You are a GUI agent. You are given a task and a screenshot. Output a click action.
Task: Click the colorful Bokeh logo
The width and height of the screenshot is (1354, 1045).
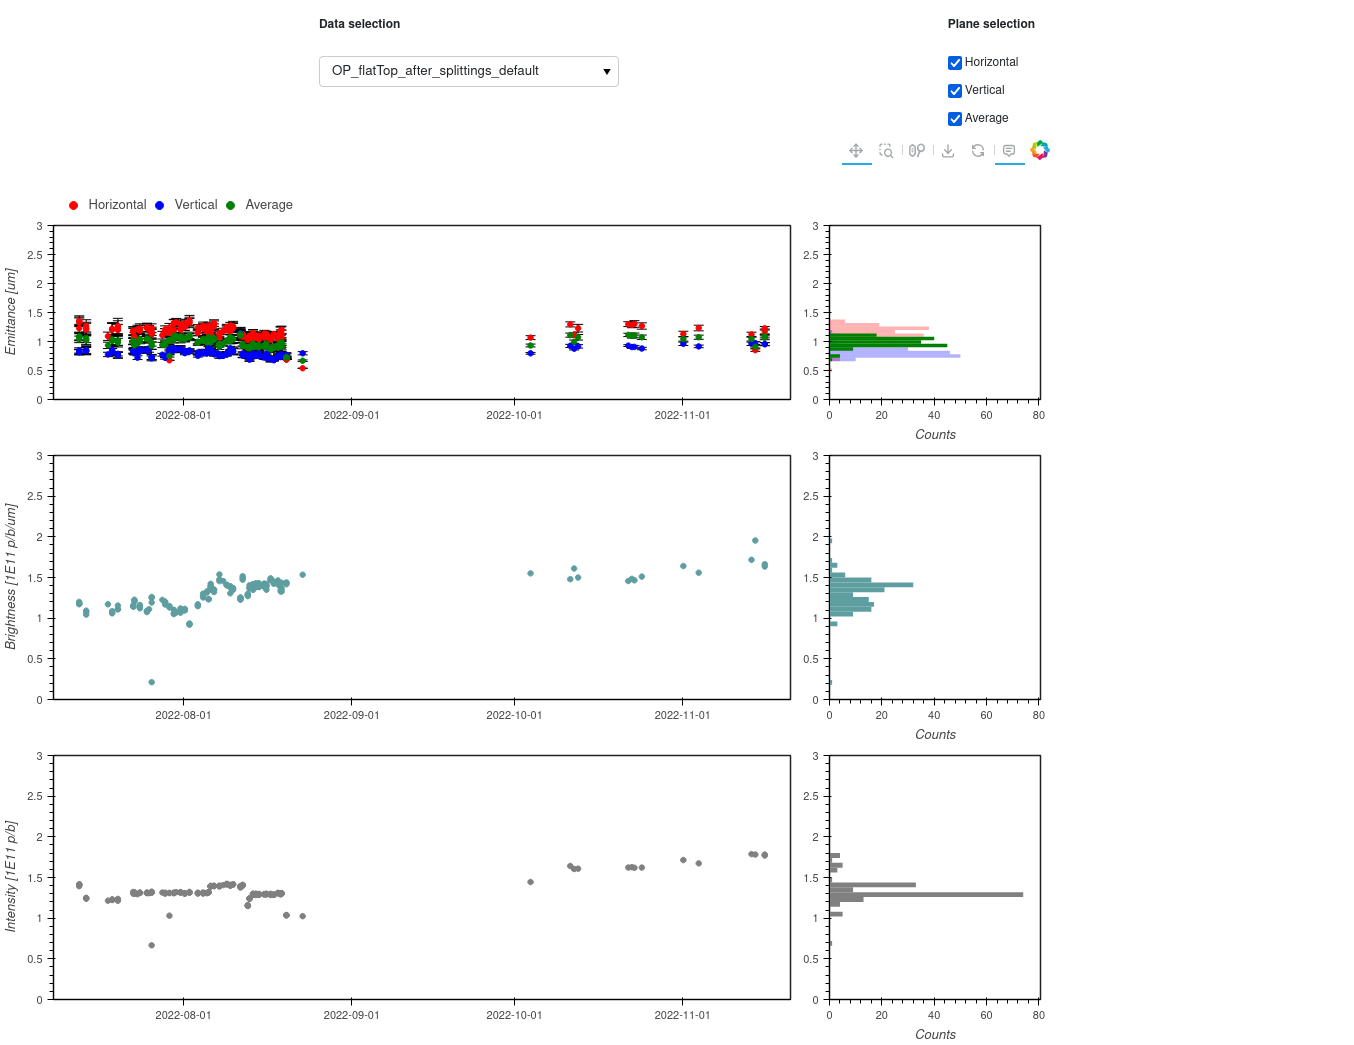(x=1040, y=150)
